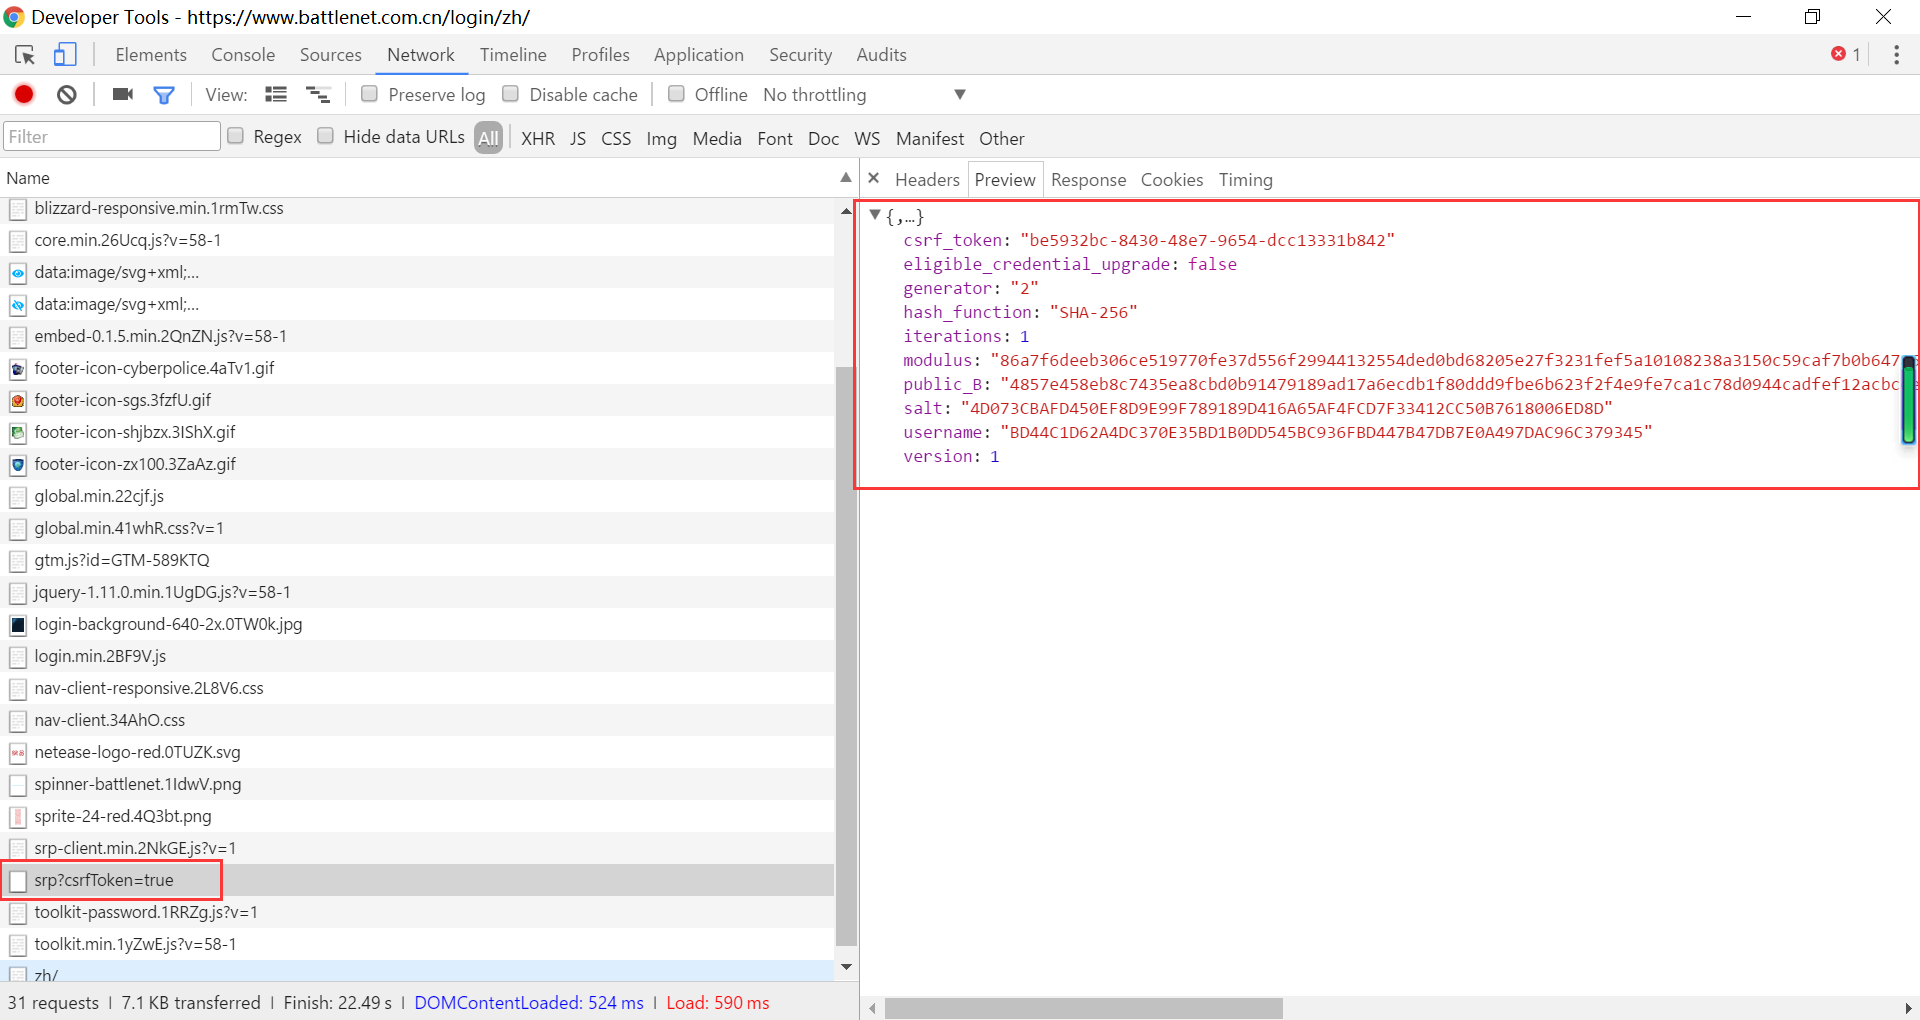This screenshot has width=1920, height=1020.
Task: Filter requests by Doc type
Action: [823, 139]
